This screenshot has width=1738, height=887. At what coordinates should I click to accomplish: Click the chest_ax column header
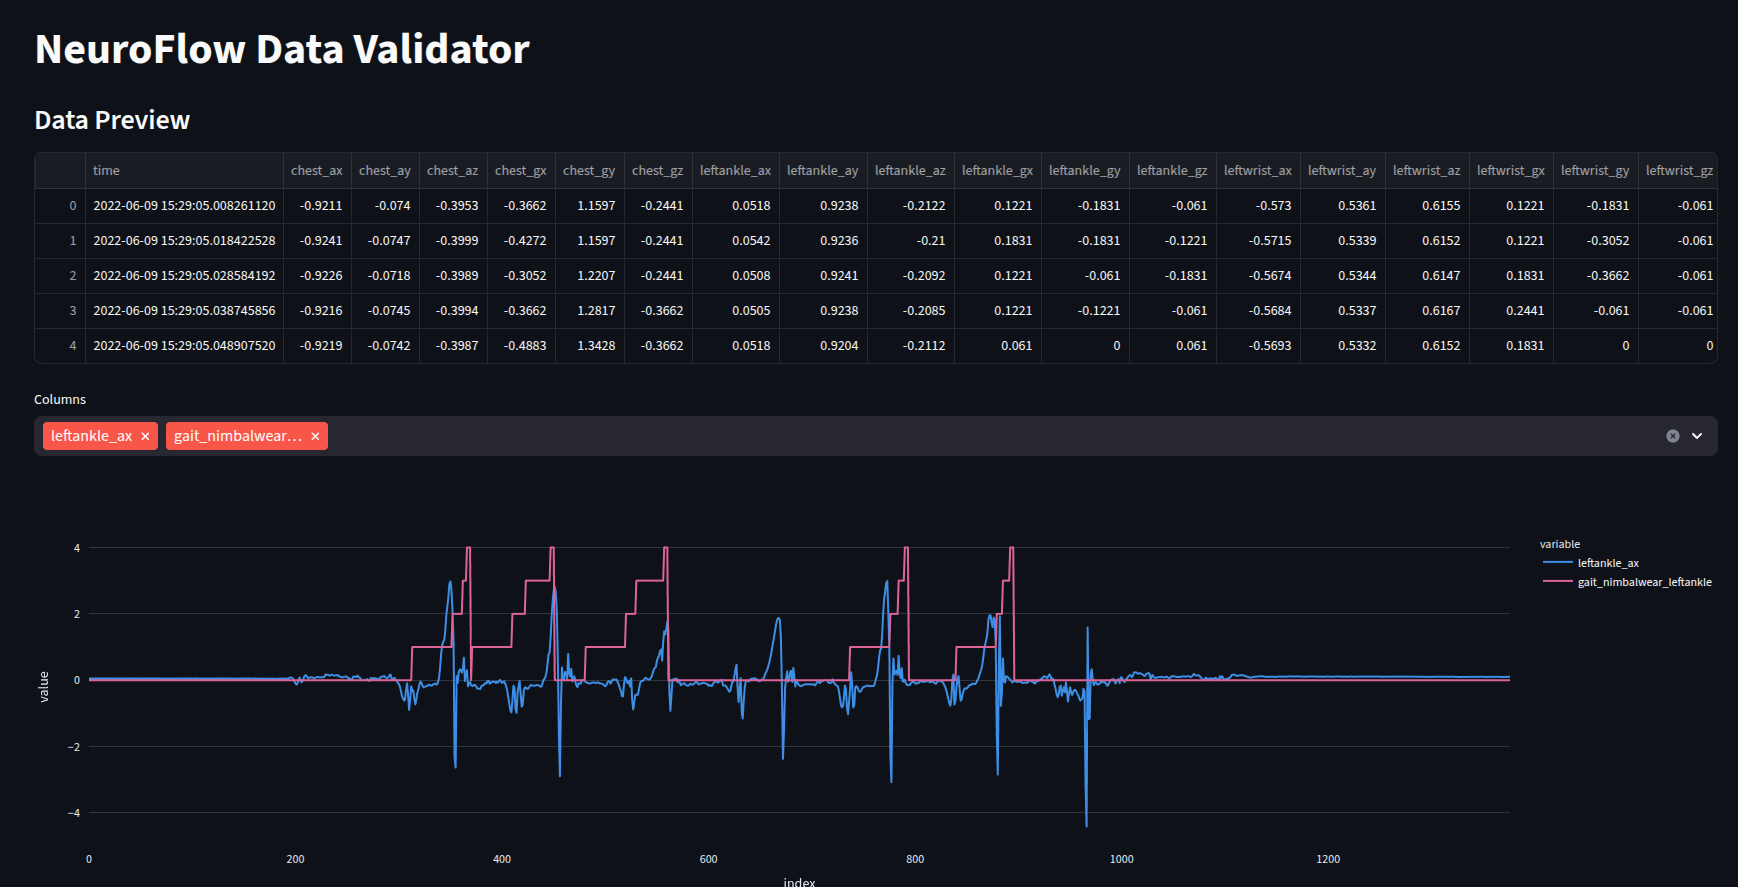click(x=316, y=171)
